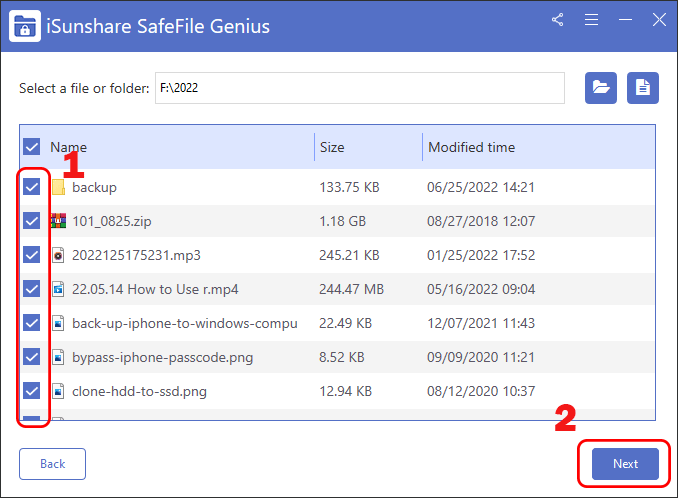This screenshot has height=498, width=678.
Task: Click the 22.49 KB size value
Action: click(x=345, y=323)
